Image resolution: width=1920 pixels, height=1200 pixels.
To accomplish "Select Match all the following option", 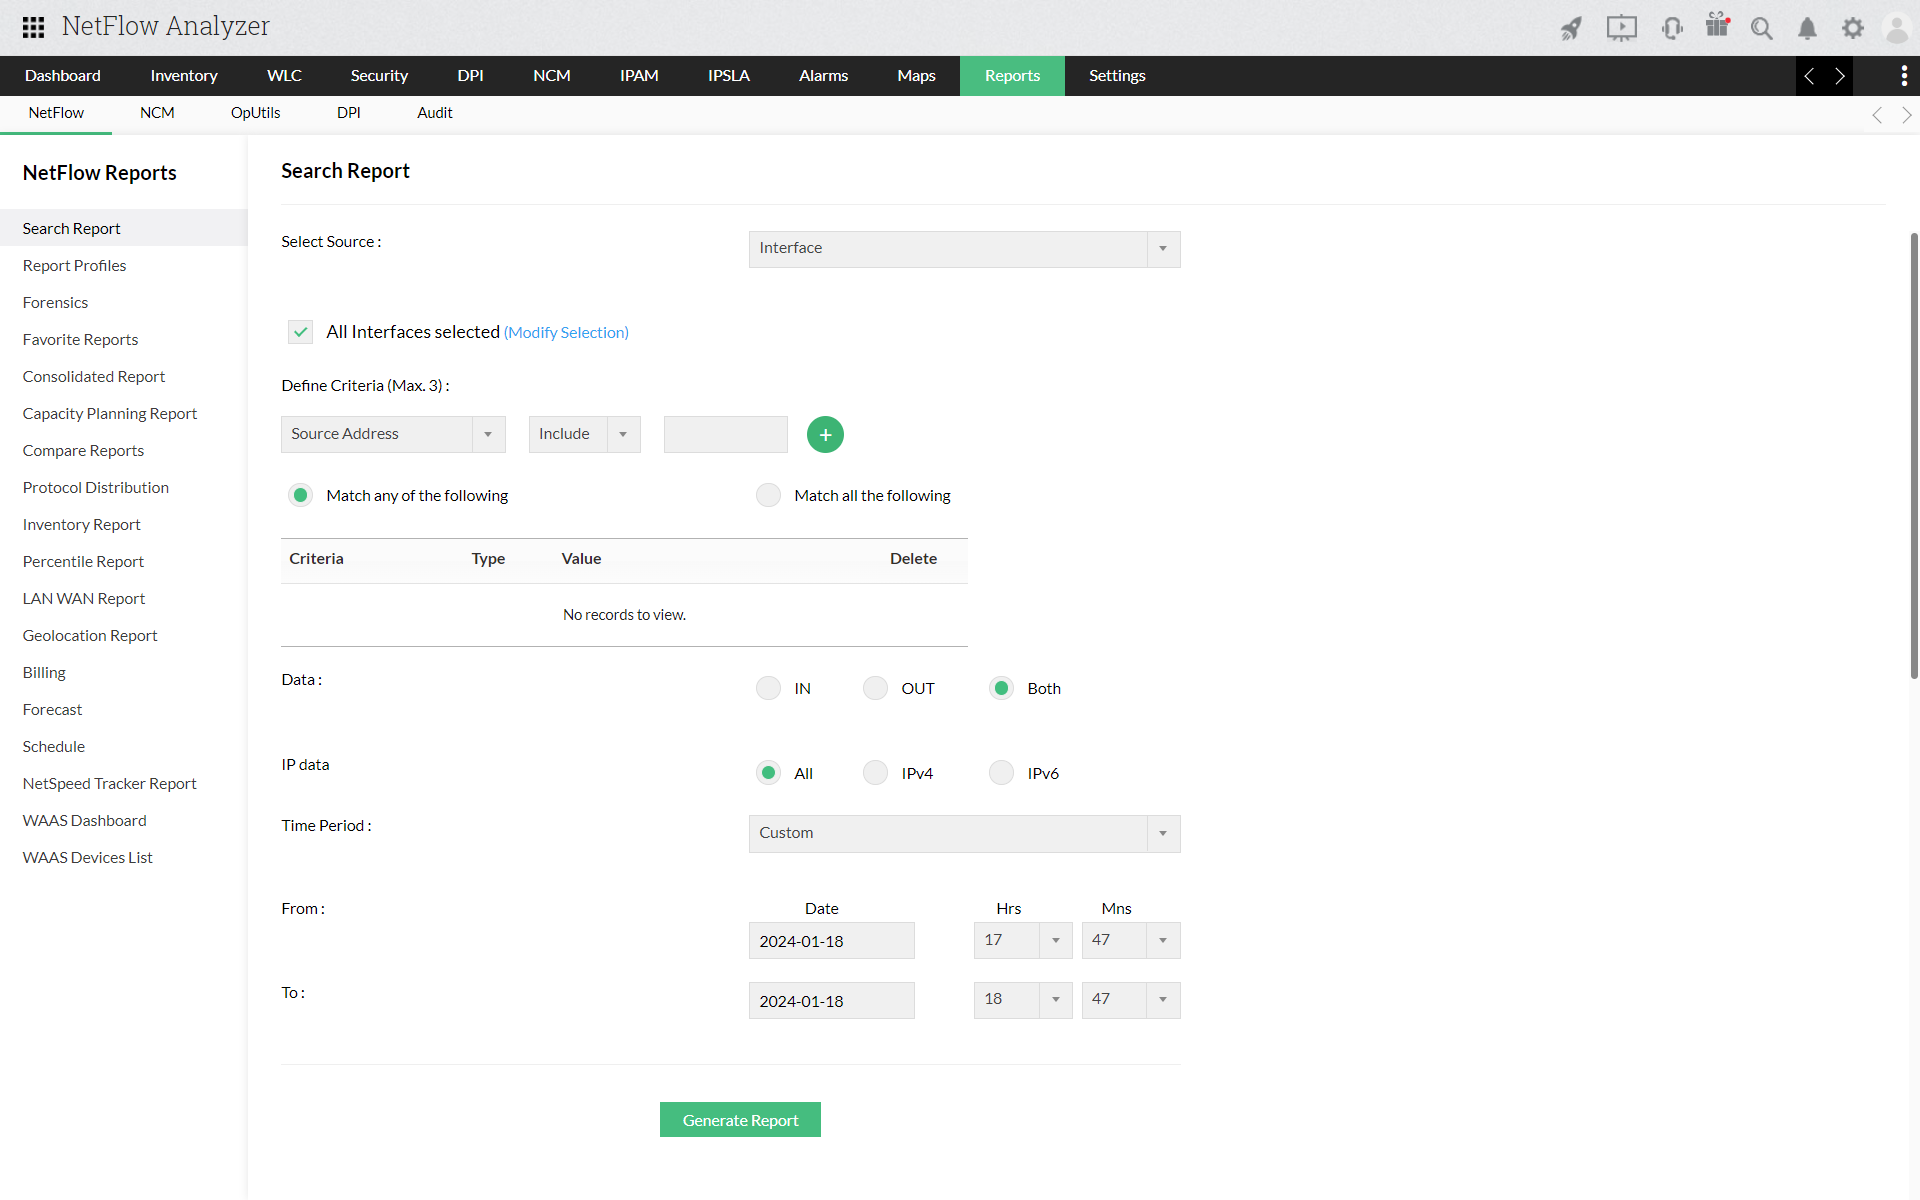I will coord(768,496).
